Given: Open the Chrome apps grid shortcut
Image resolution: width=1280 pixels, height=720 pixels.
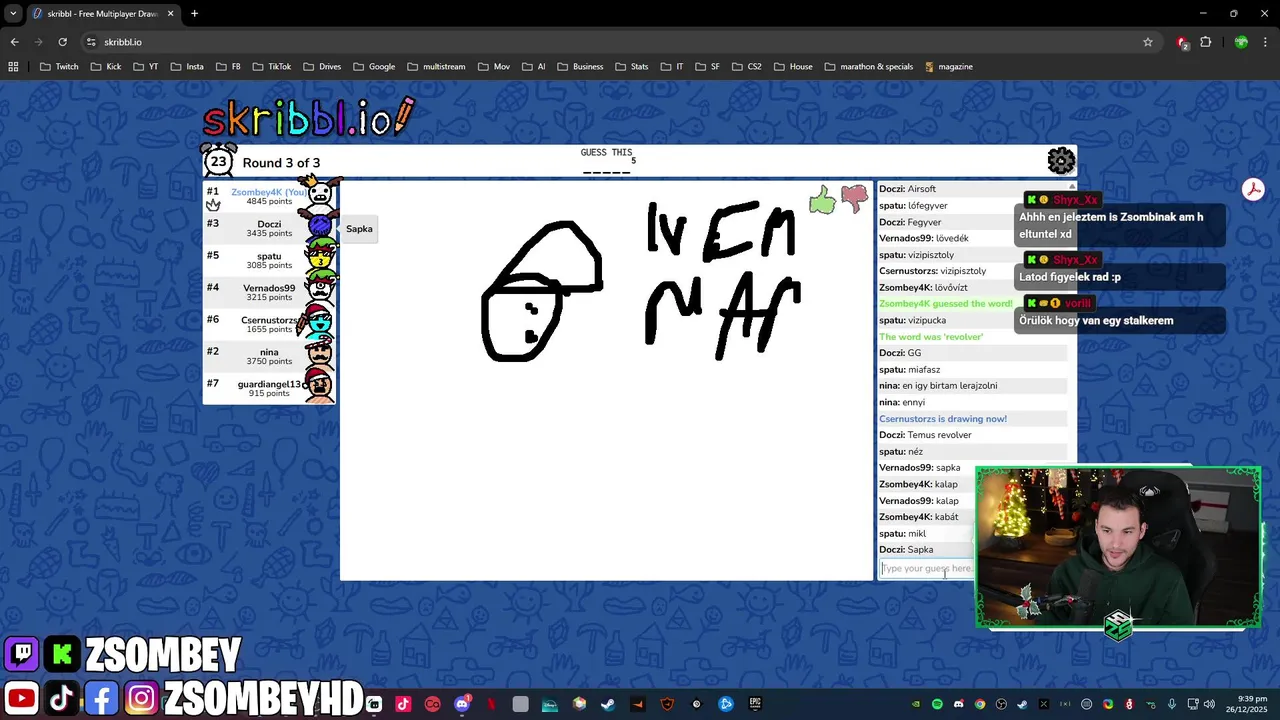Looking at the screenshot, I should coord(13,67).
